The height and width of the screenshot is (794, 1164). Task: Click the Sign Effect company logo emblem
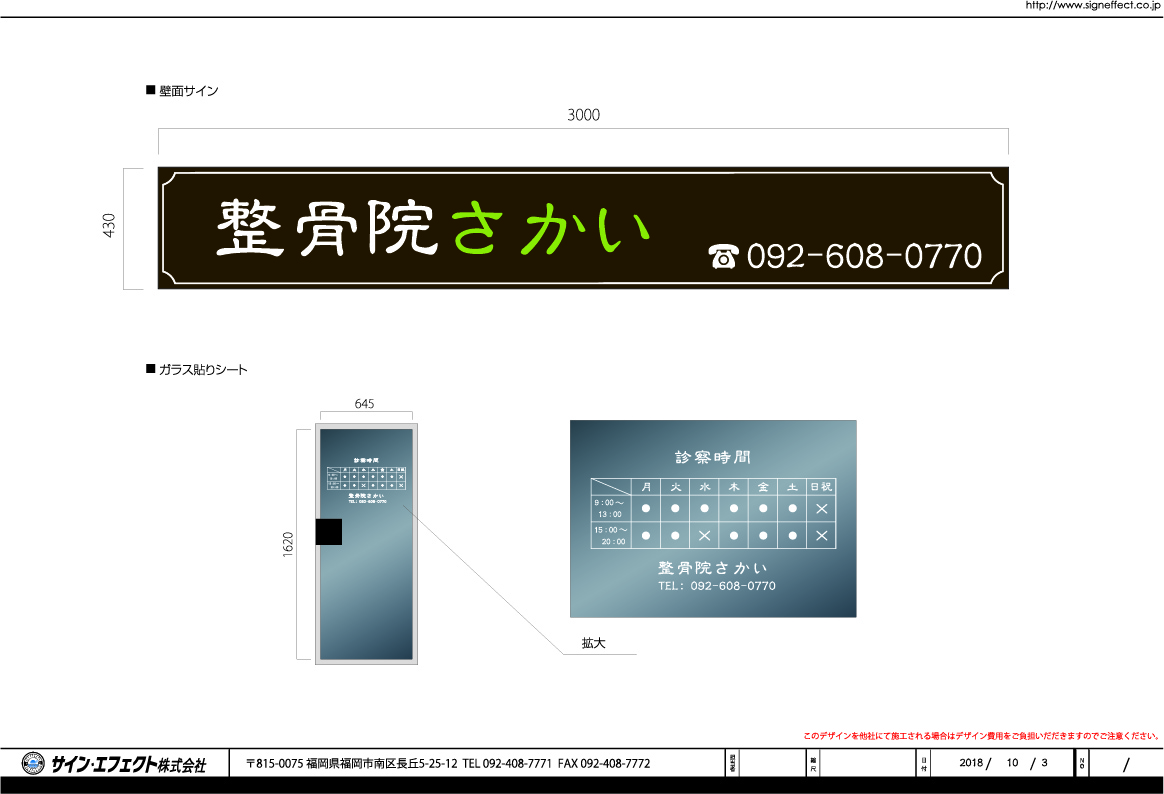[33, 763]
